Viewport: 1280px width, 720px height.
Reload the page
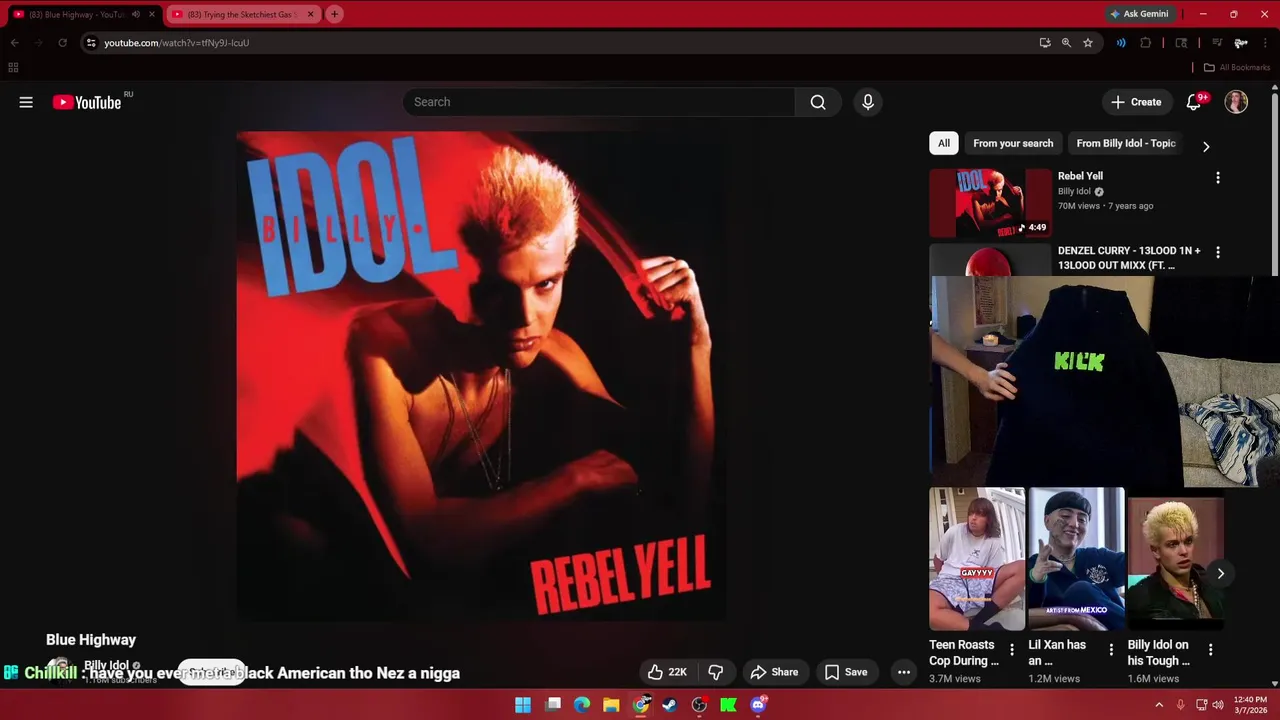(62, 43)
